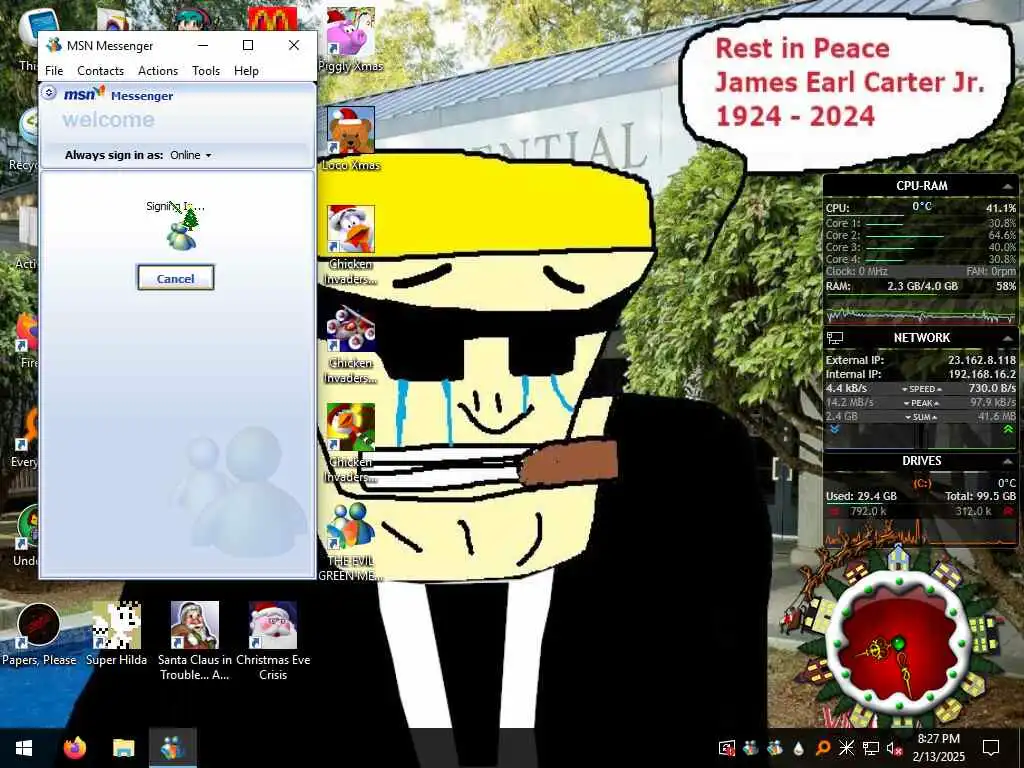Cancel the MSN Messenger sign-in

176,278
